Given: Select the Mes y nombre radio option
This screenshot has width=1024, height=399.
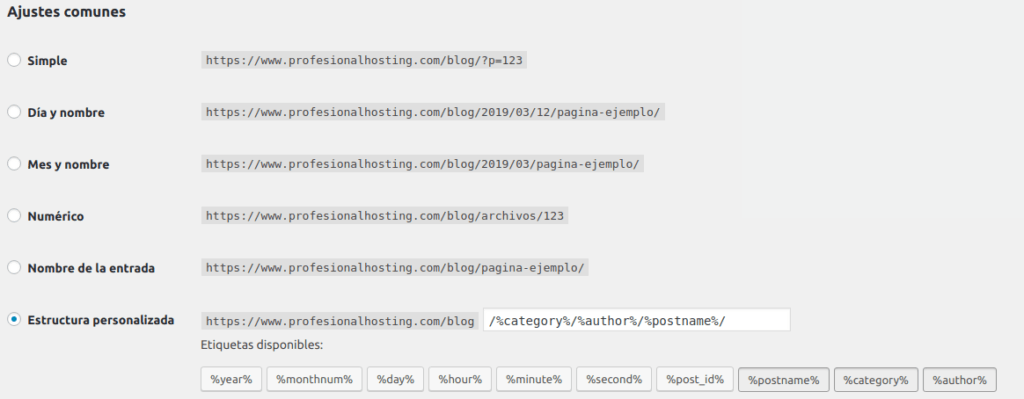Looking at the screenshot, I should 14,164.
